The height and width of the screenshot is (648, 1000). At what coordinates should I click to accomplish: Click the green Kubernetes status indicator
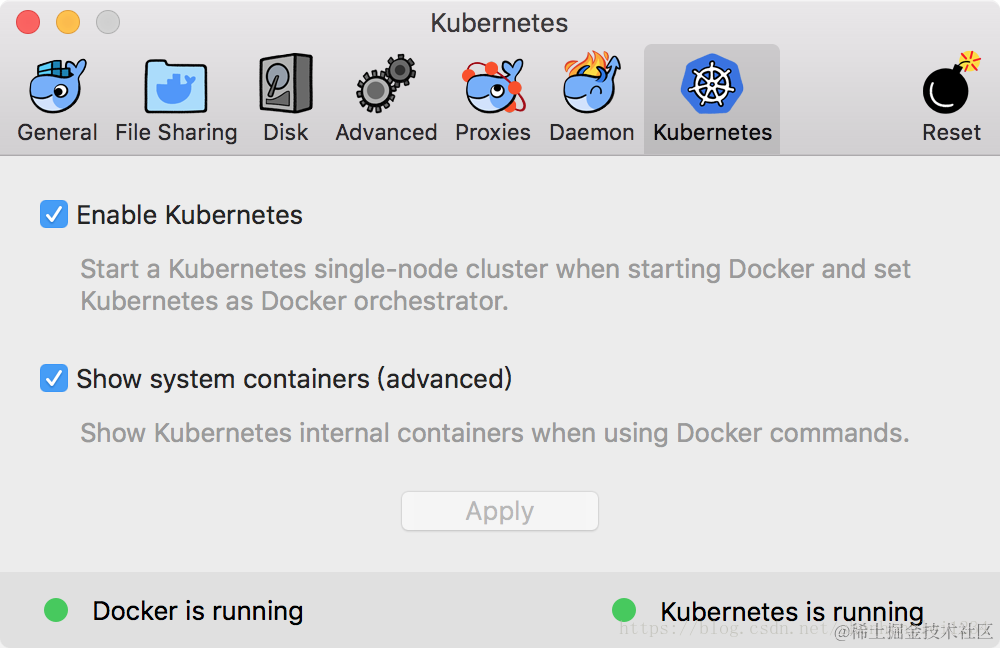click(624, 610)
